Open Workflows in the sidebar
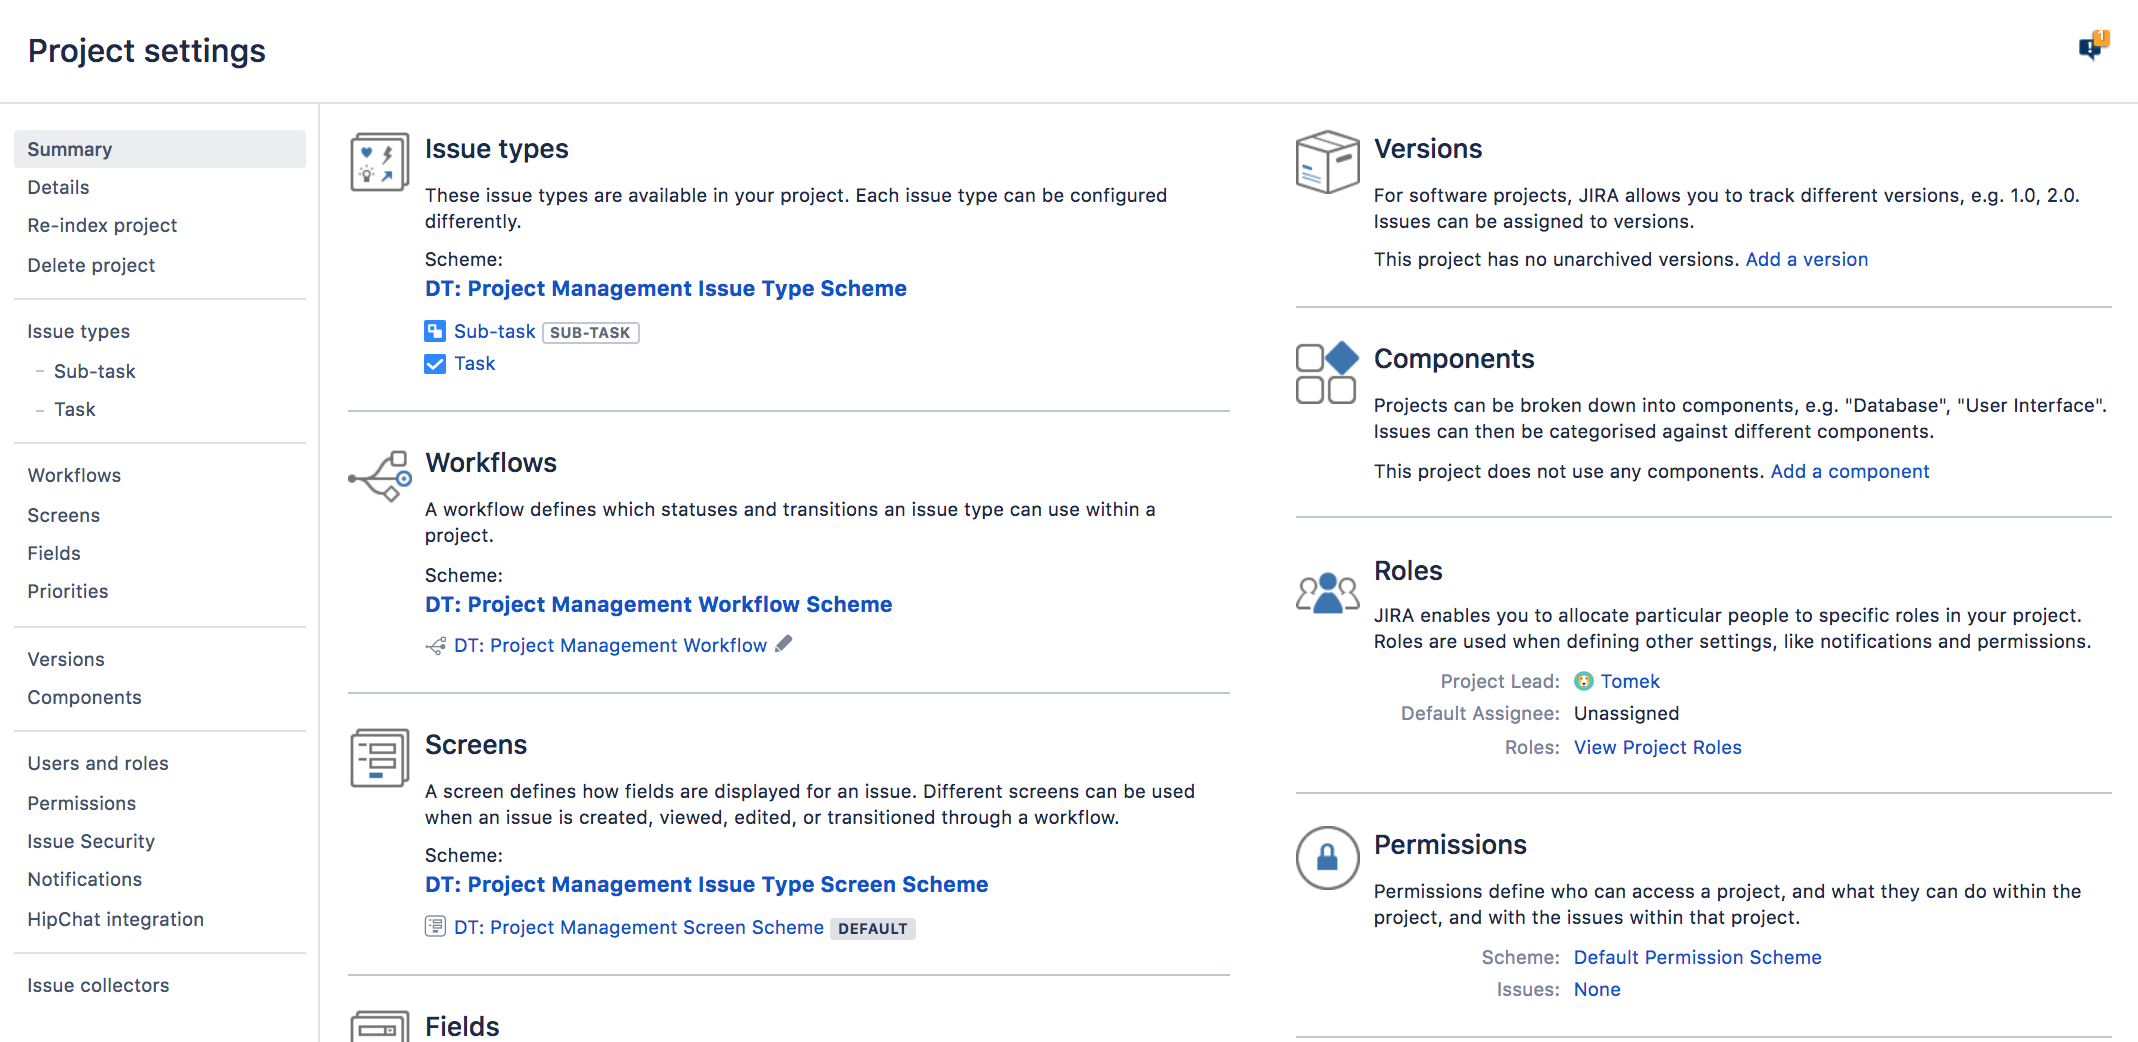The image size is (2138, 1042). (74, 475)
